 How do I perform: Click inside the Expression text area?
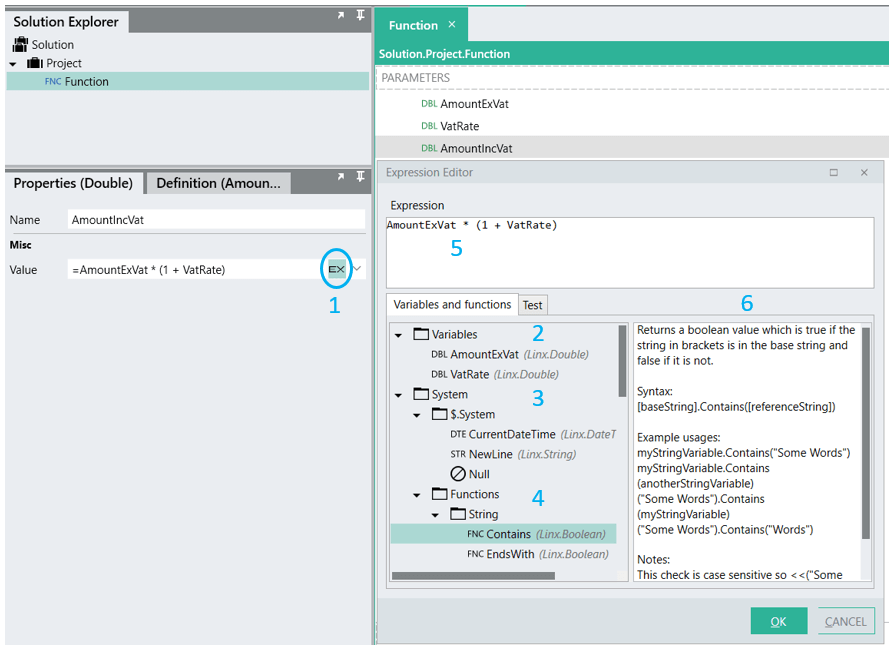[x=630, y=253]
